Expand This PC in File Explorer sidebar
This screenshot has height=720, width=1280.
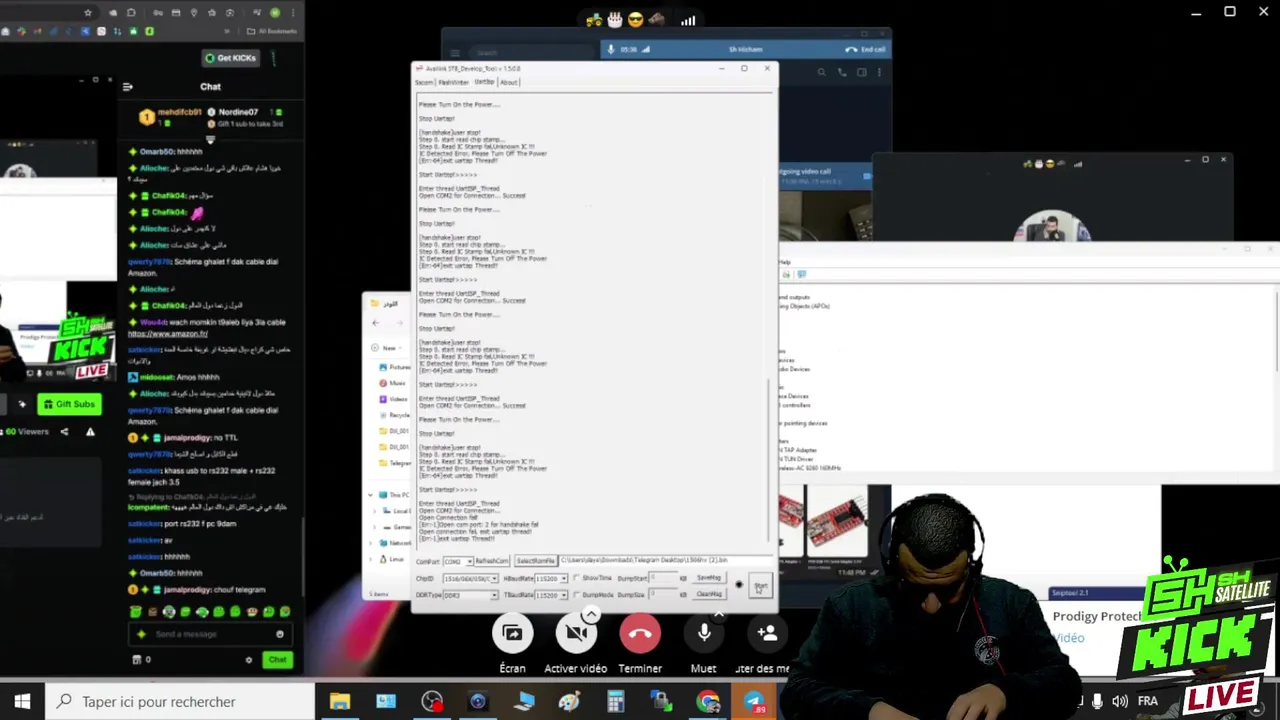point(370,495)
